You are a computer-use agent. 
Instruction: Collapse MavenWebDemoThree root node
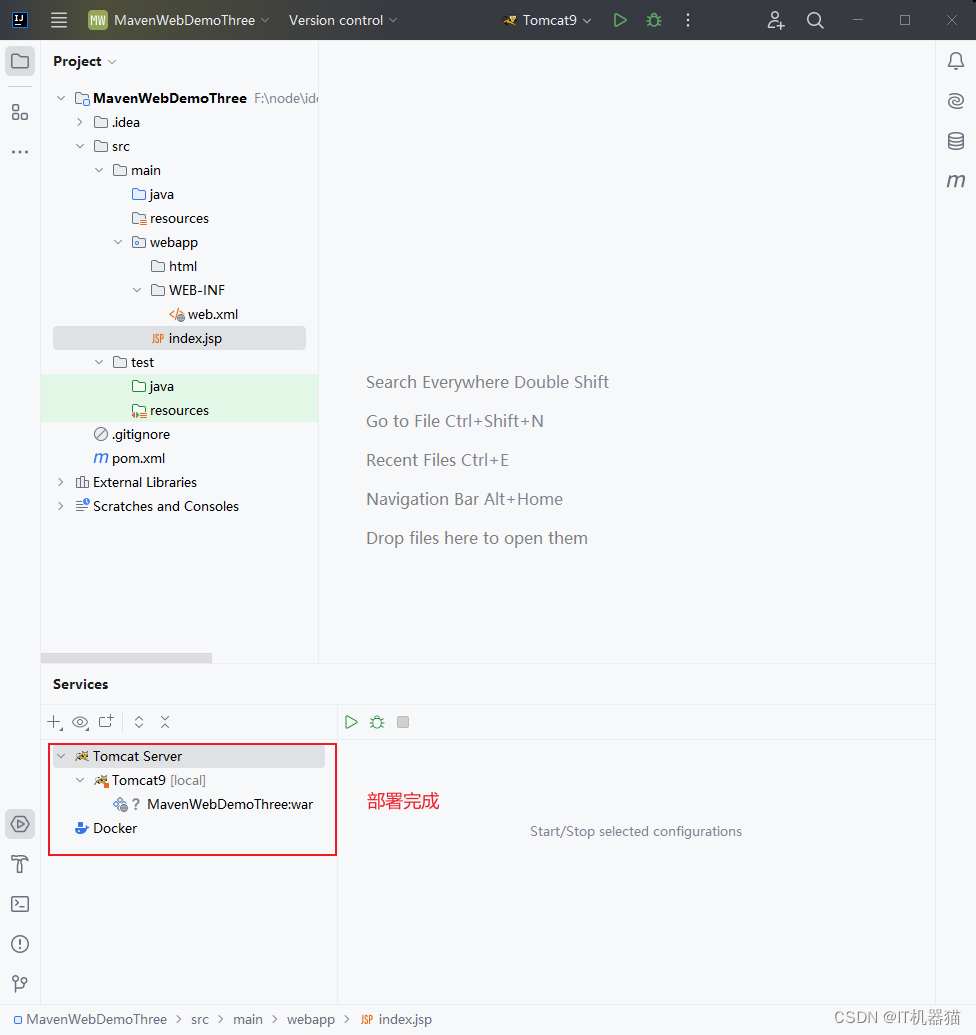tap(61, 98)
